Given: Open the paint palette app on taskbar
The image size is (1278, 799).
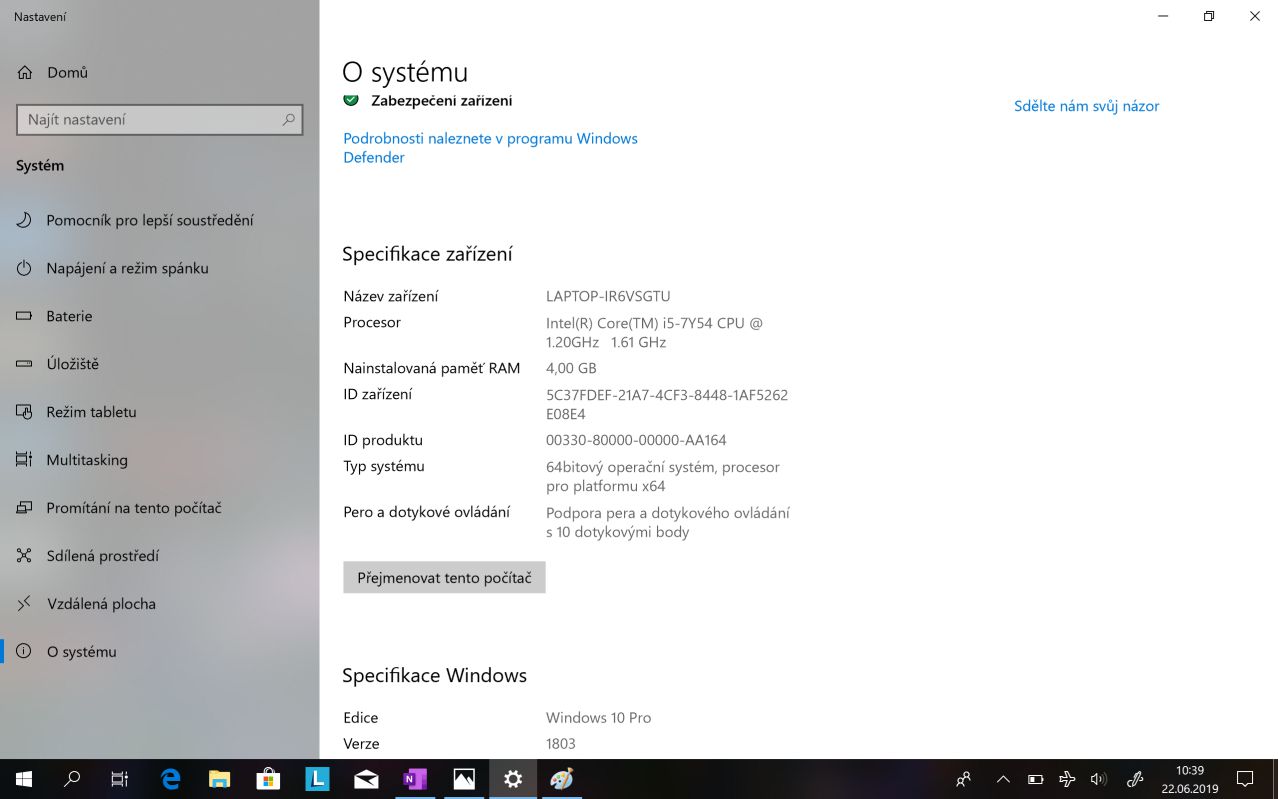Looking at the screenshot, I should (x=562, y=779).
